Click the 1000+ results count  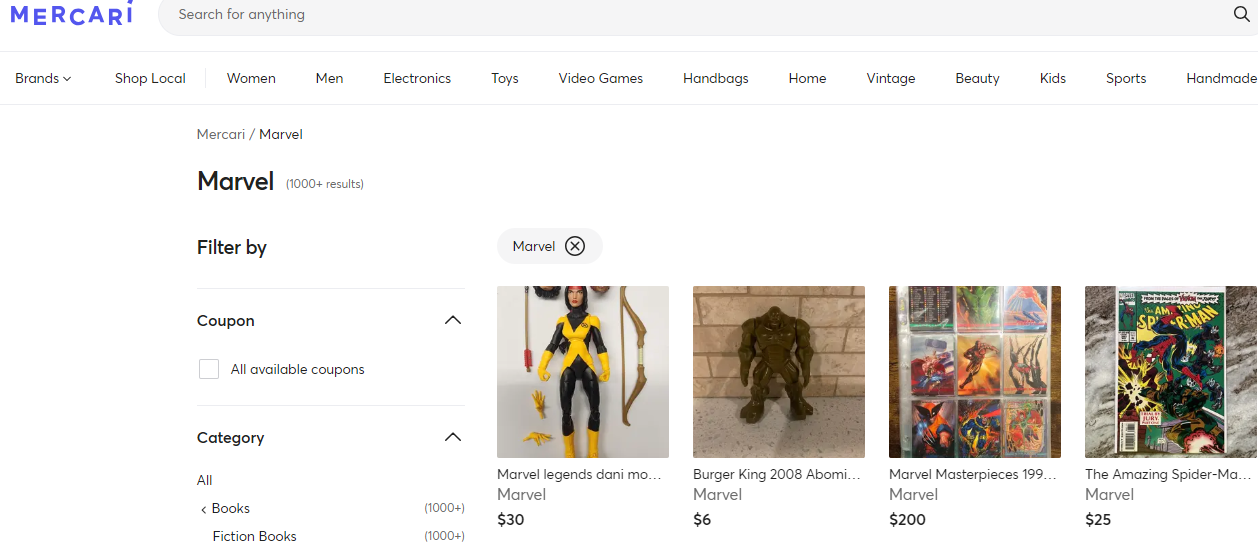(x=325, y=184)
